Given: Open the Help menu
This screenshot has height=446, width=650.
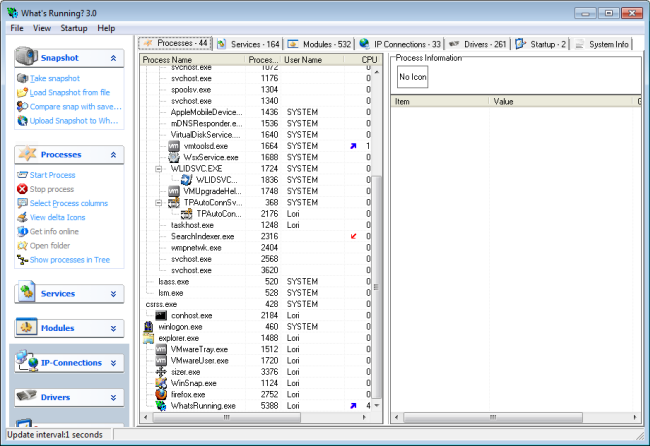Looking at the screenshot, I should pyautogui.click(x=106, y=28).
